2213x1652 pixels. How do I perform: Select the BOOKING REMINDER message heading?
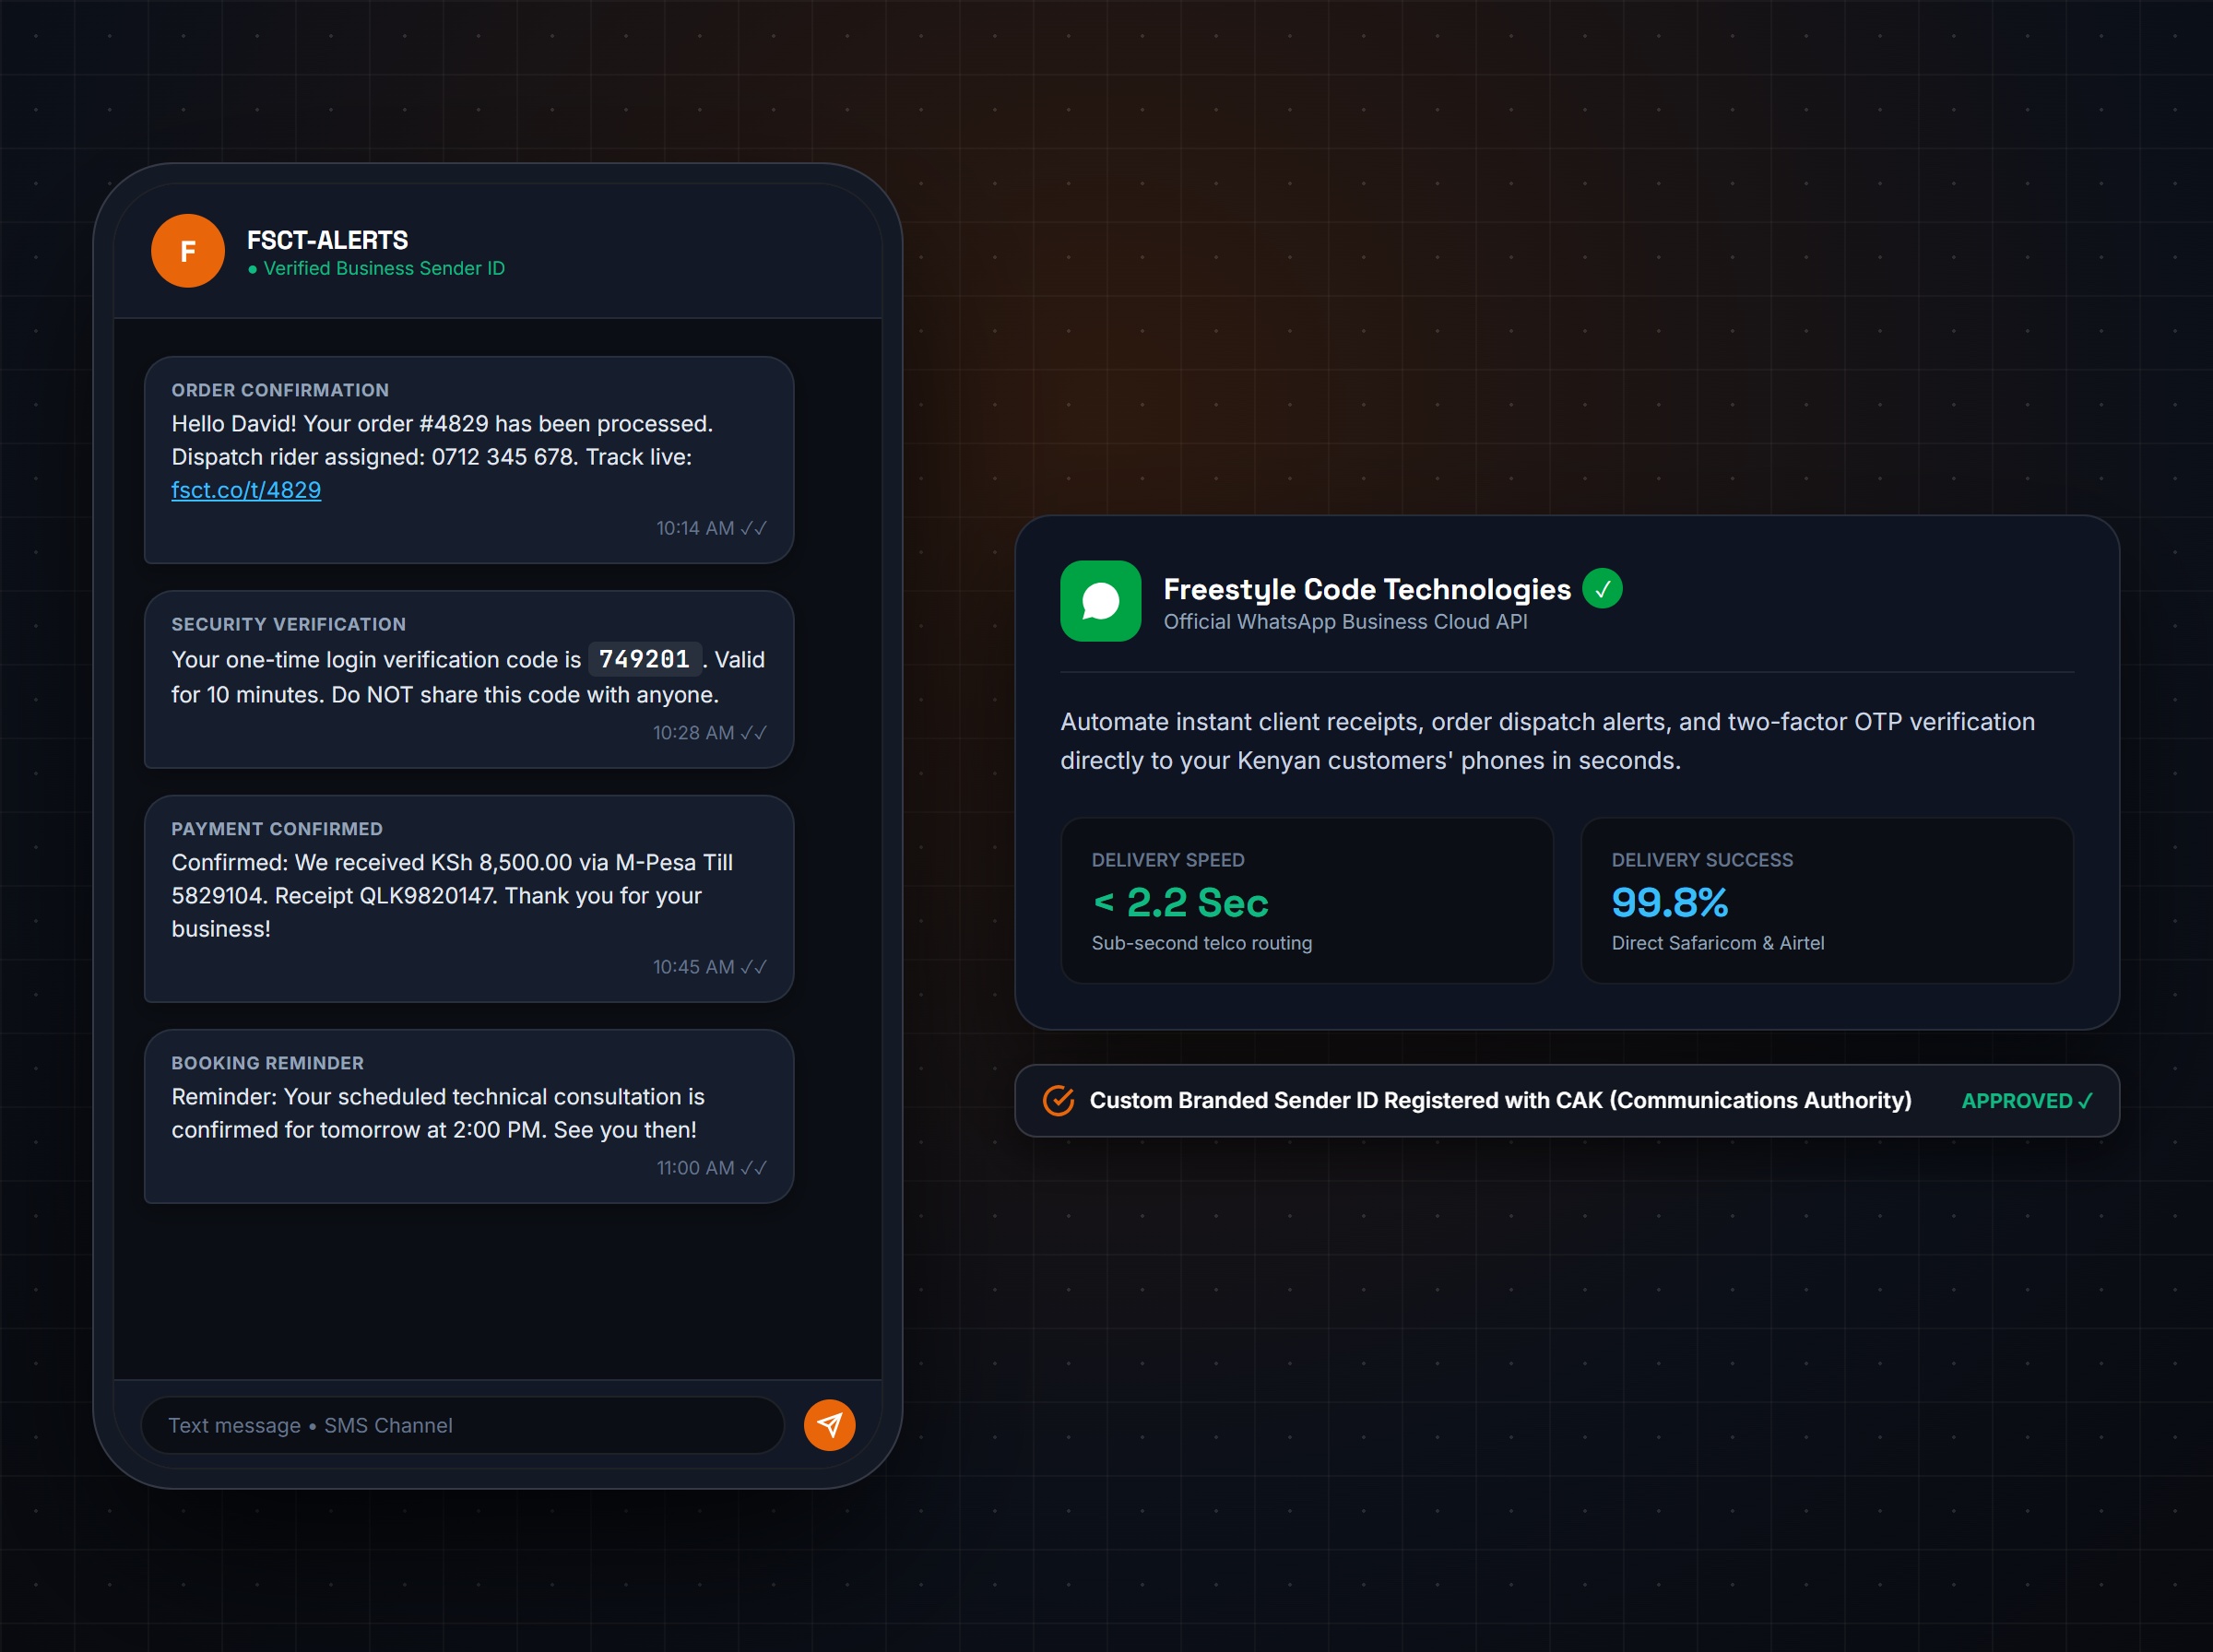(267, 1063)
